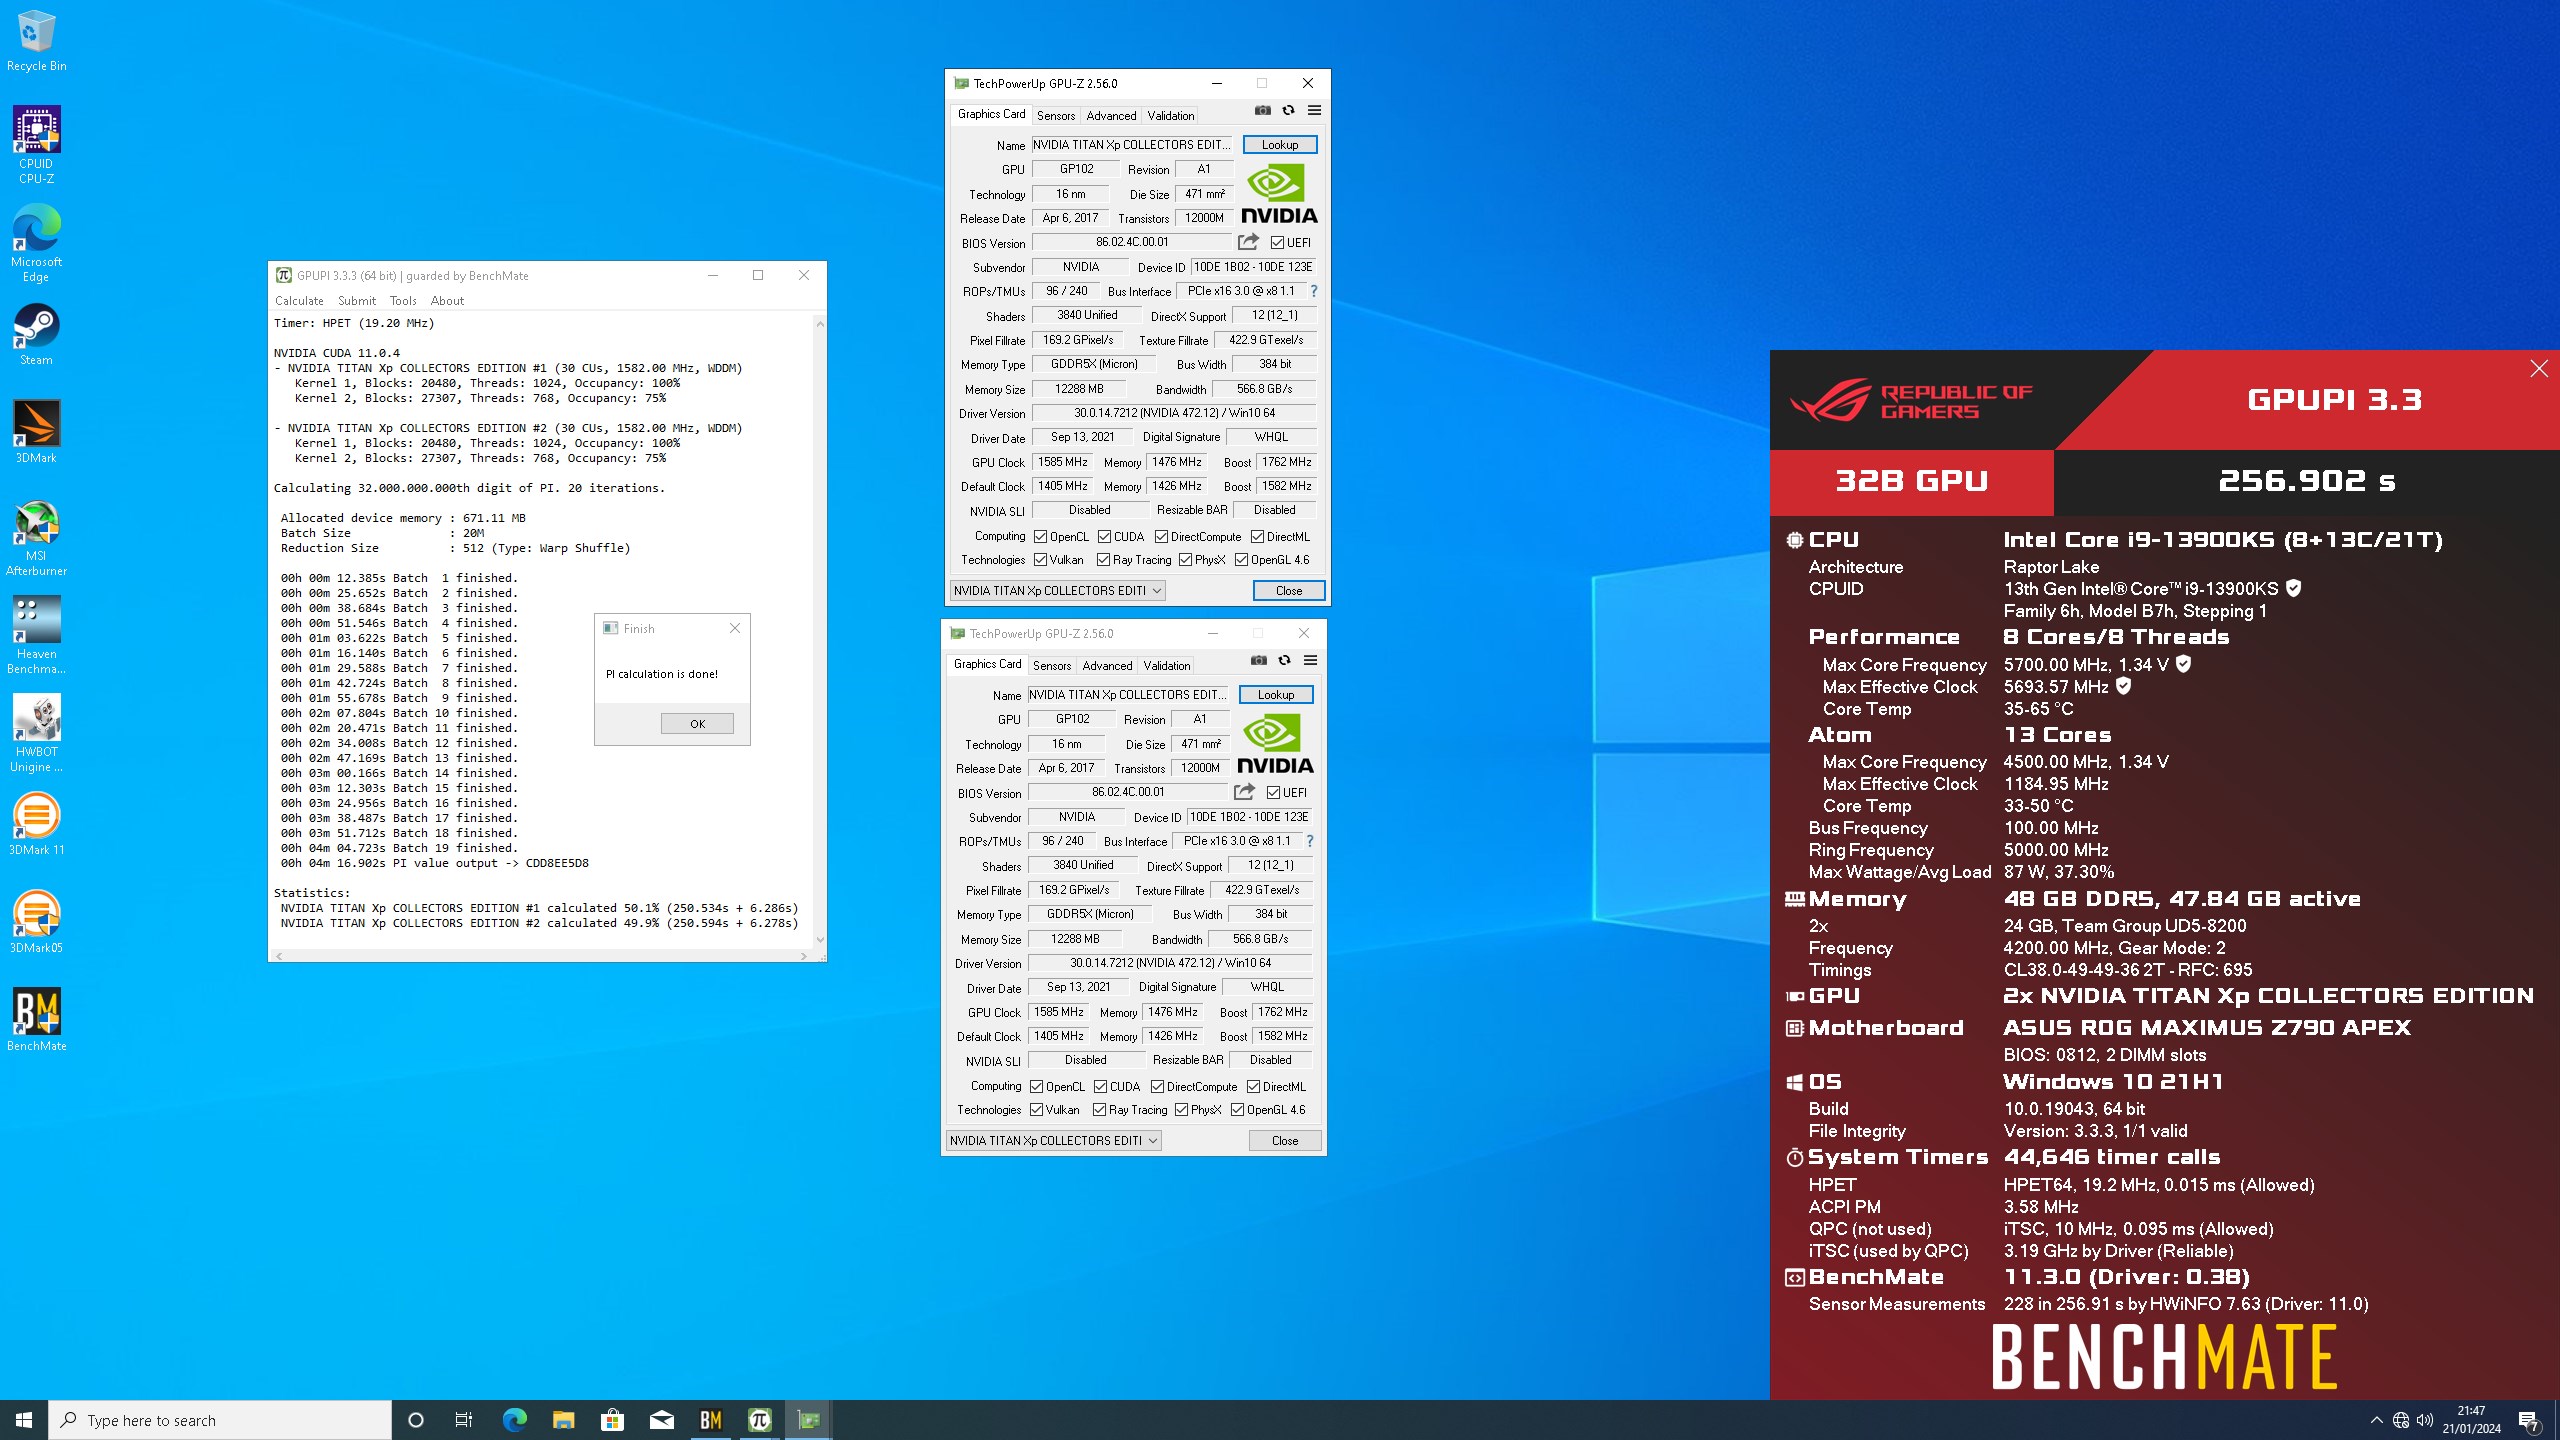Viewport: 2560px width, 1440px height.
Task: Select the Steam desktop shortcut
Action: click(x=36, y=334)
